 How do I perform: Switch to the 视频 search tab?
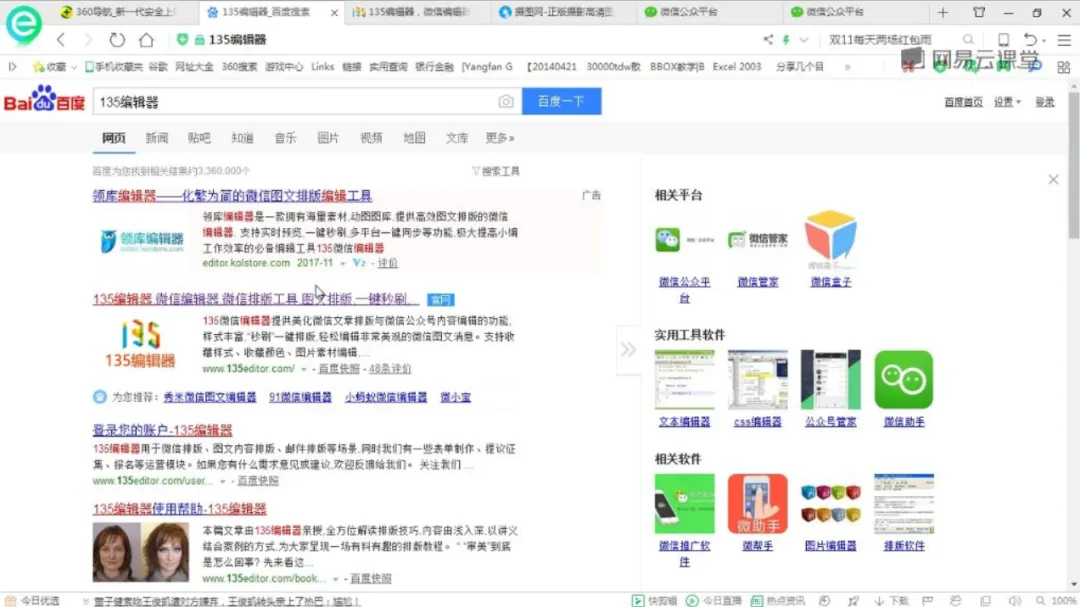[x=371, y=138]
